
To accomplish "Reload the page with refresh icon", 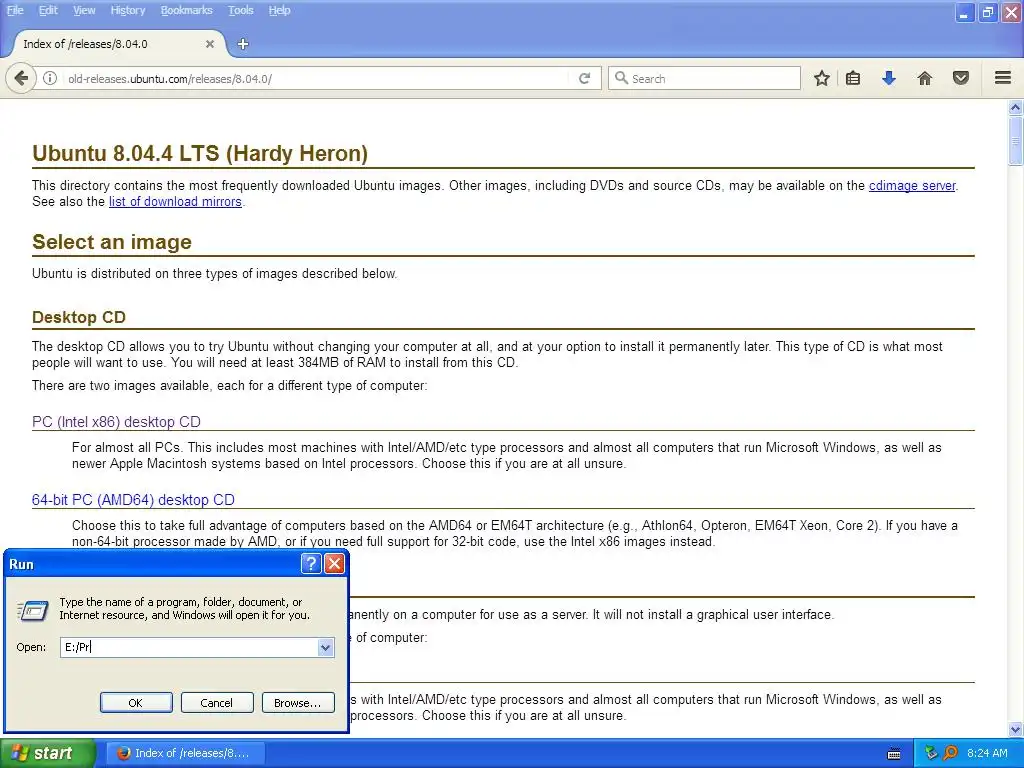I will [x=584, y=78].
